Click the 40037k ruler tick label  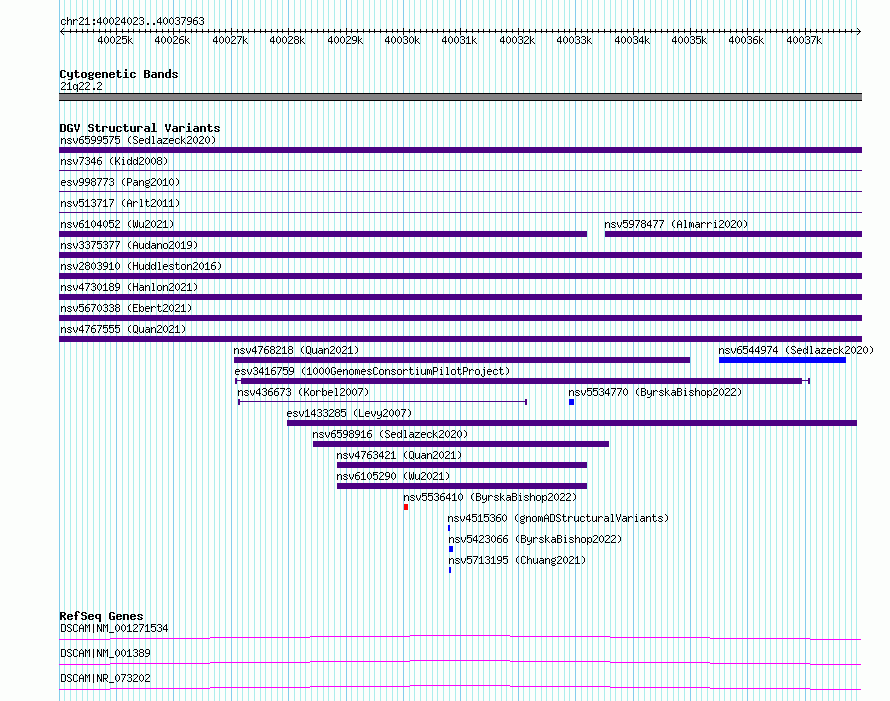[804, 40]
